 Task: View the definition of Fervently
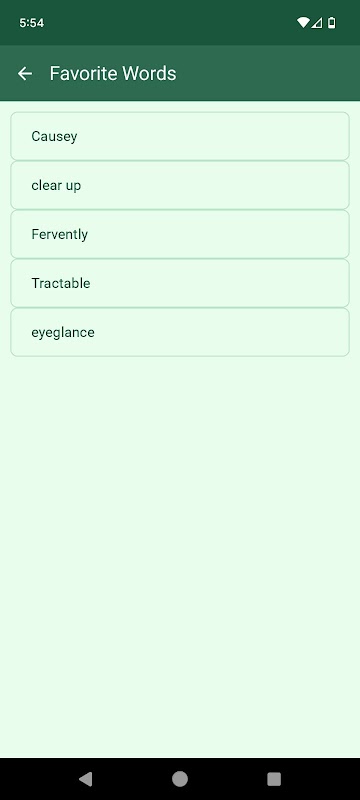[x=180, y=234]
